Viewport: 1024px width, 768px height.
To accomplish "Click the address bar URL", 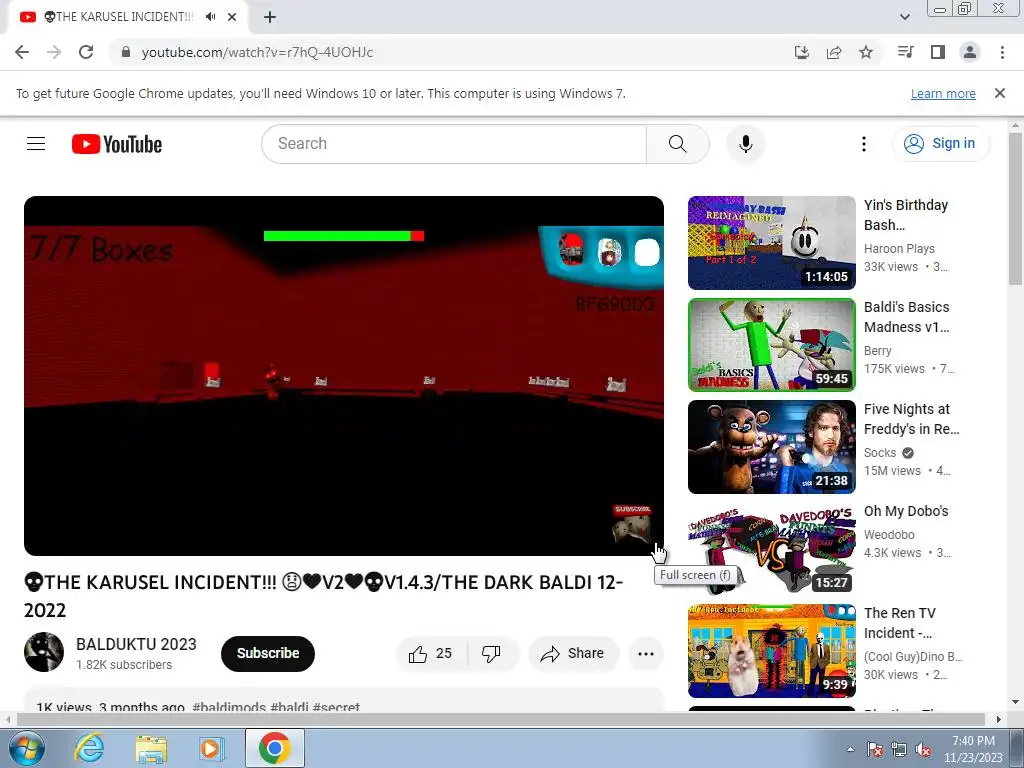I will click(257, 52).
